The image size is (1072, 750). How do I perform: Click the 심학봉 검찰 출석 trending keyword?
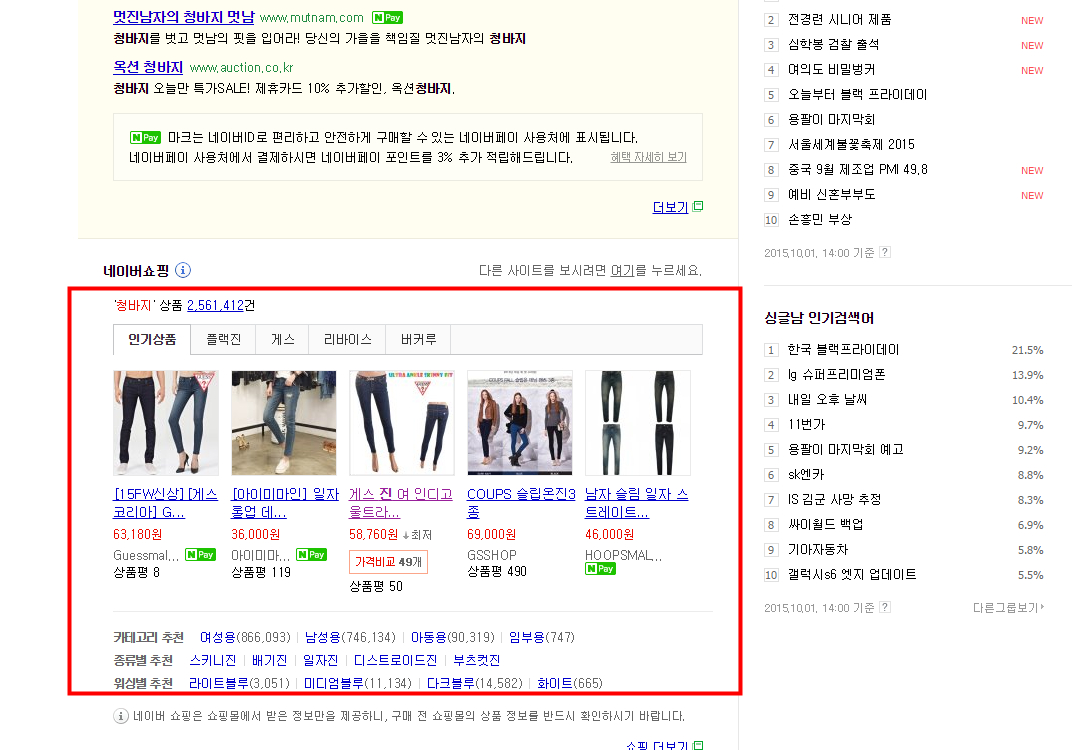coord(833,44)
